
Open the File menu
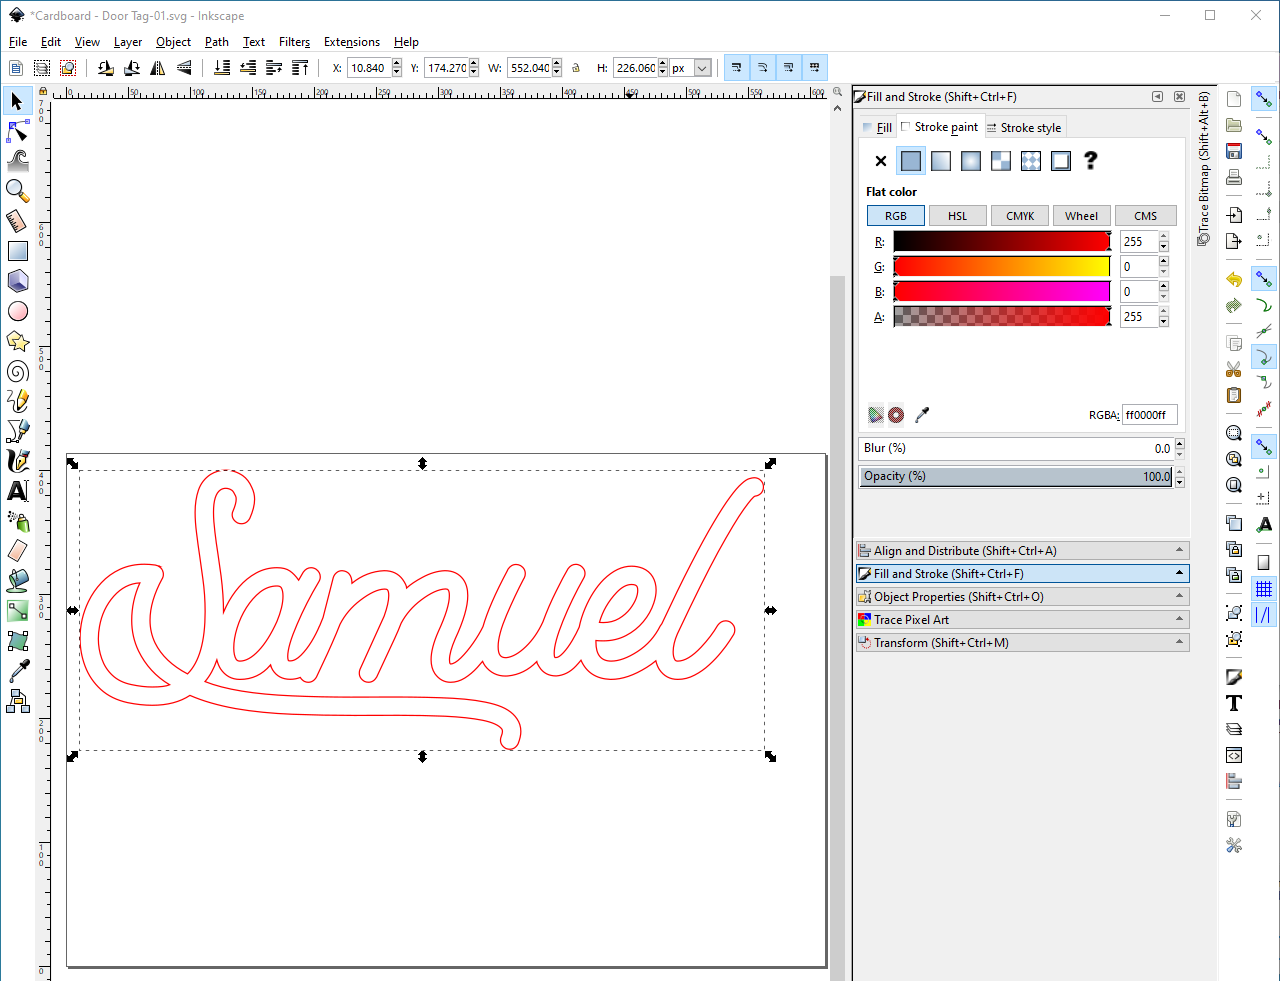18,42
